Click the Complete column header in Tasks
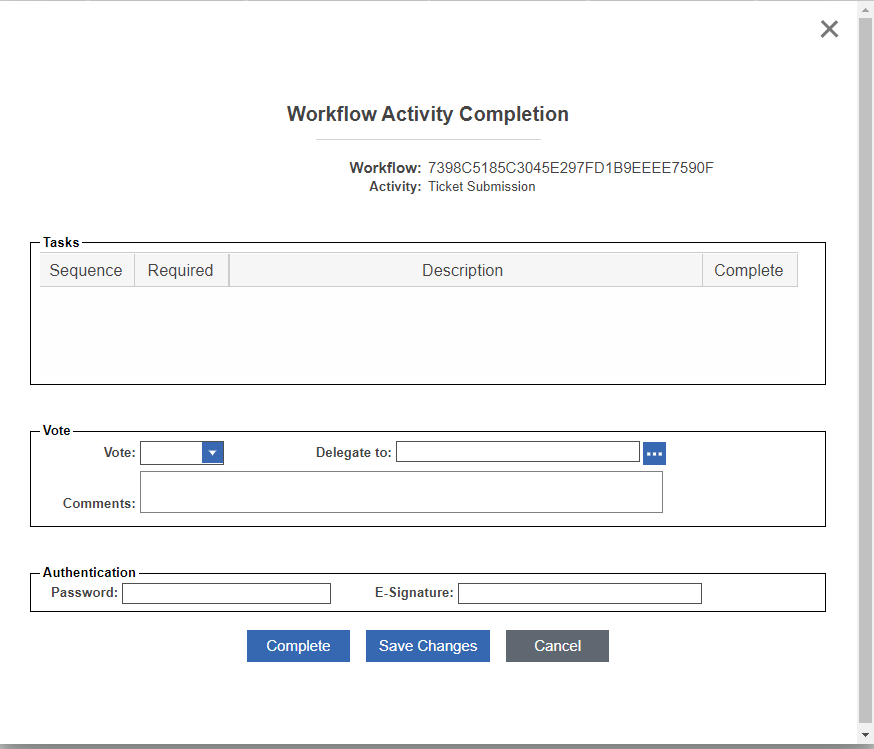The height and width of the screenshot is (749, 874). 748,270
